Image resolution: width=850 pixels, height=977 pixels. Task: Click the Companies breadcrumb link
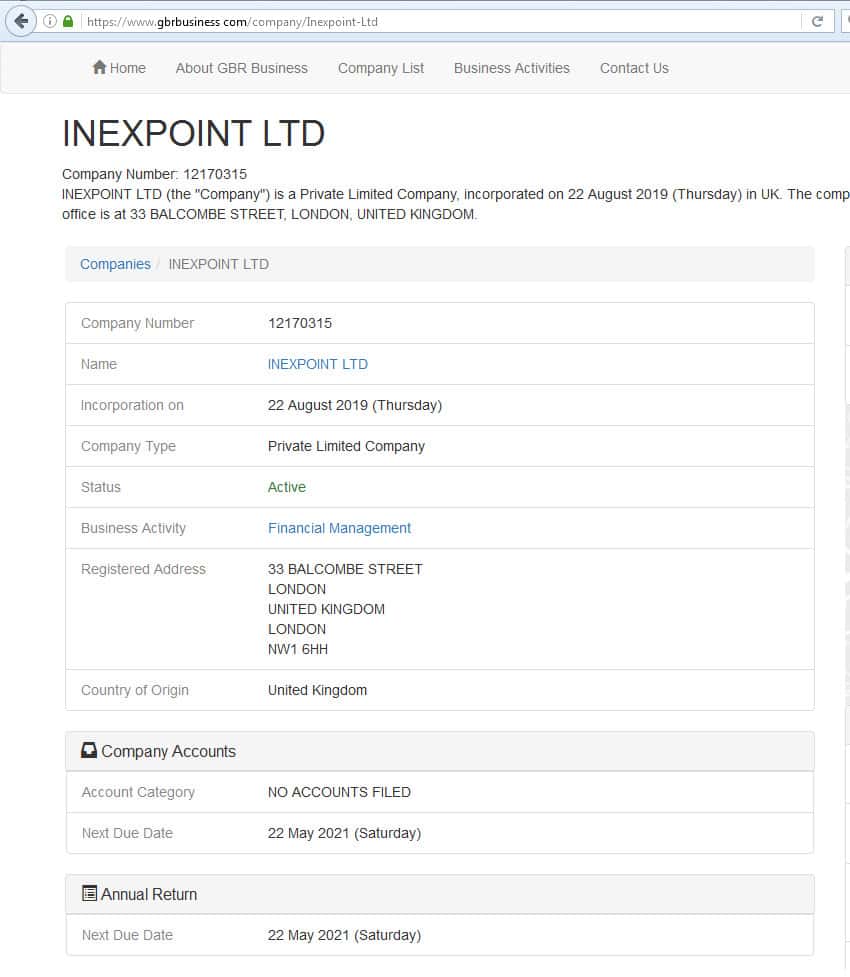coord(115,264)
